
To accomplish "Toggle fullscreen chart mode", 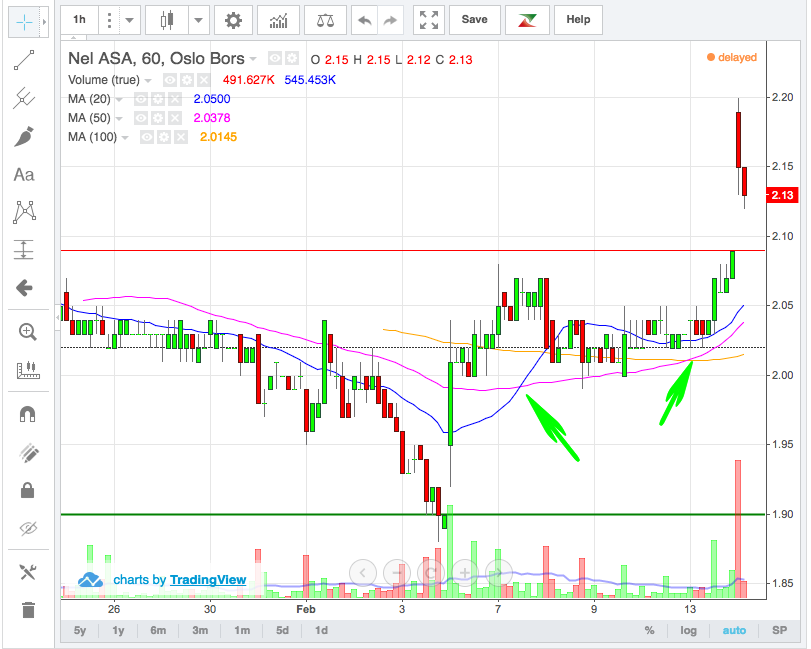I will click(x=429, y=20).
